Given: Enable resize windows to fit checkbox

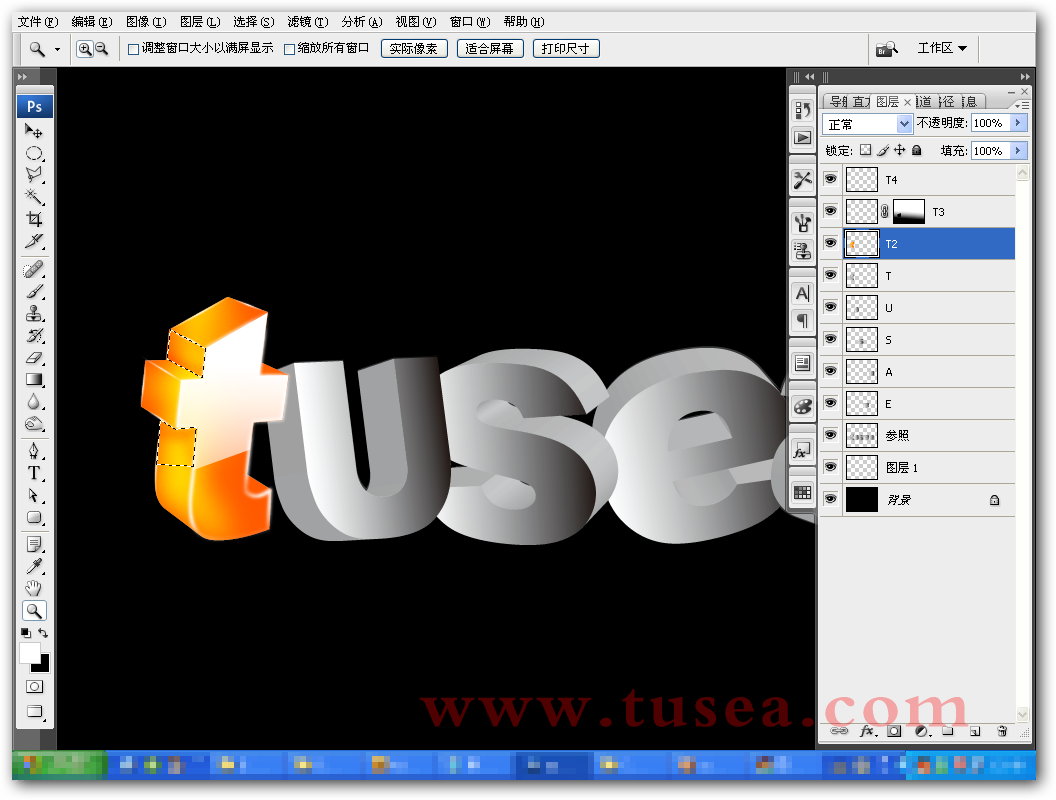Looking at the screenshot, I should click(x=133, y=49).
